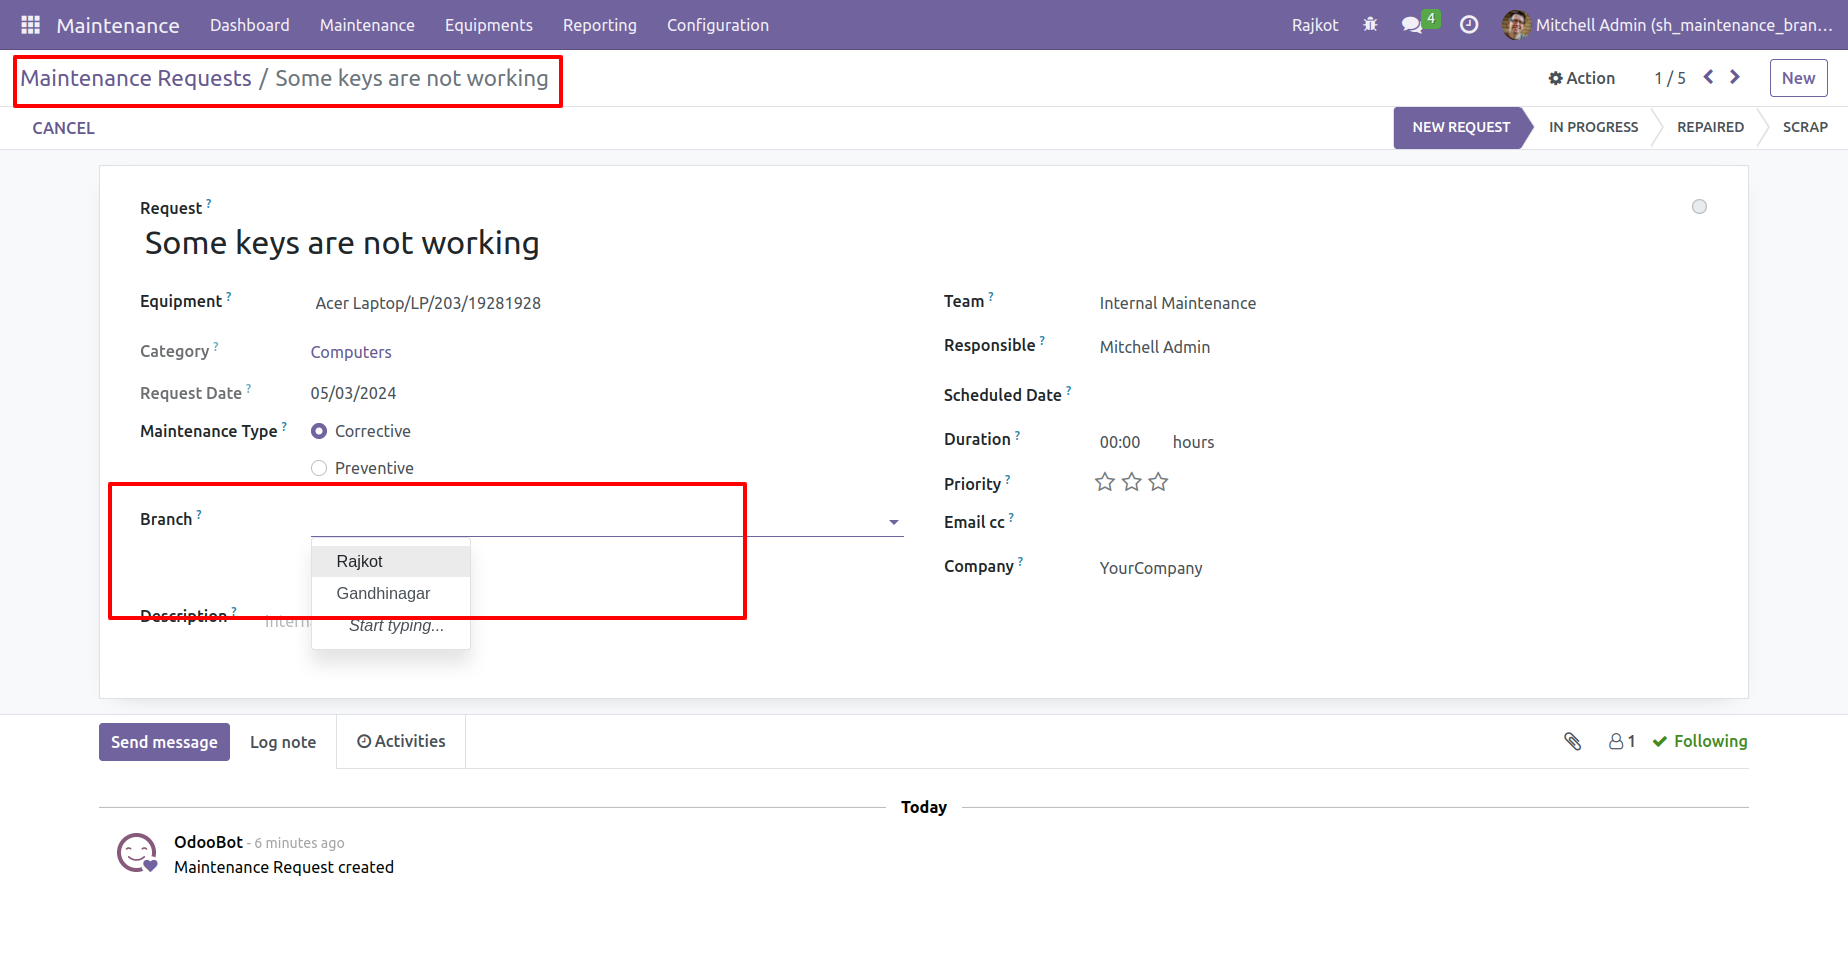Open the Company field selector

point(1400,568)
